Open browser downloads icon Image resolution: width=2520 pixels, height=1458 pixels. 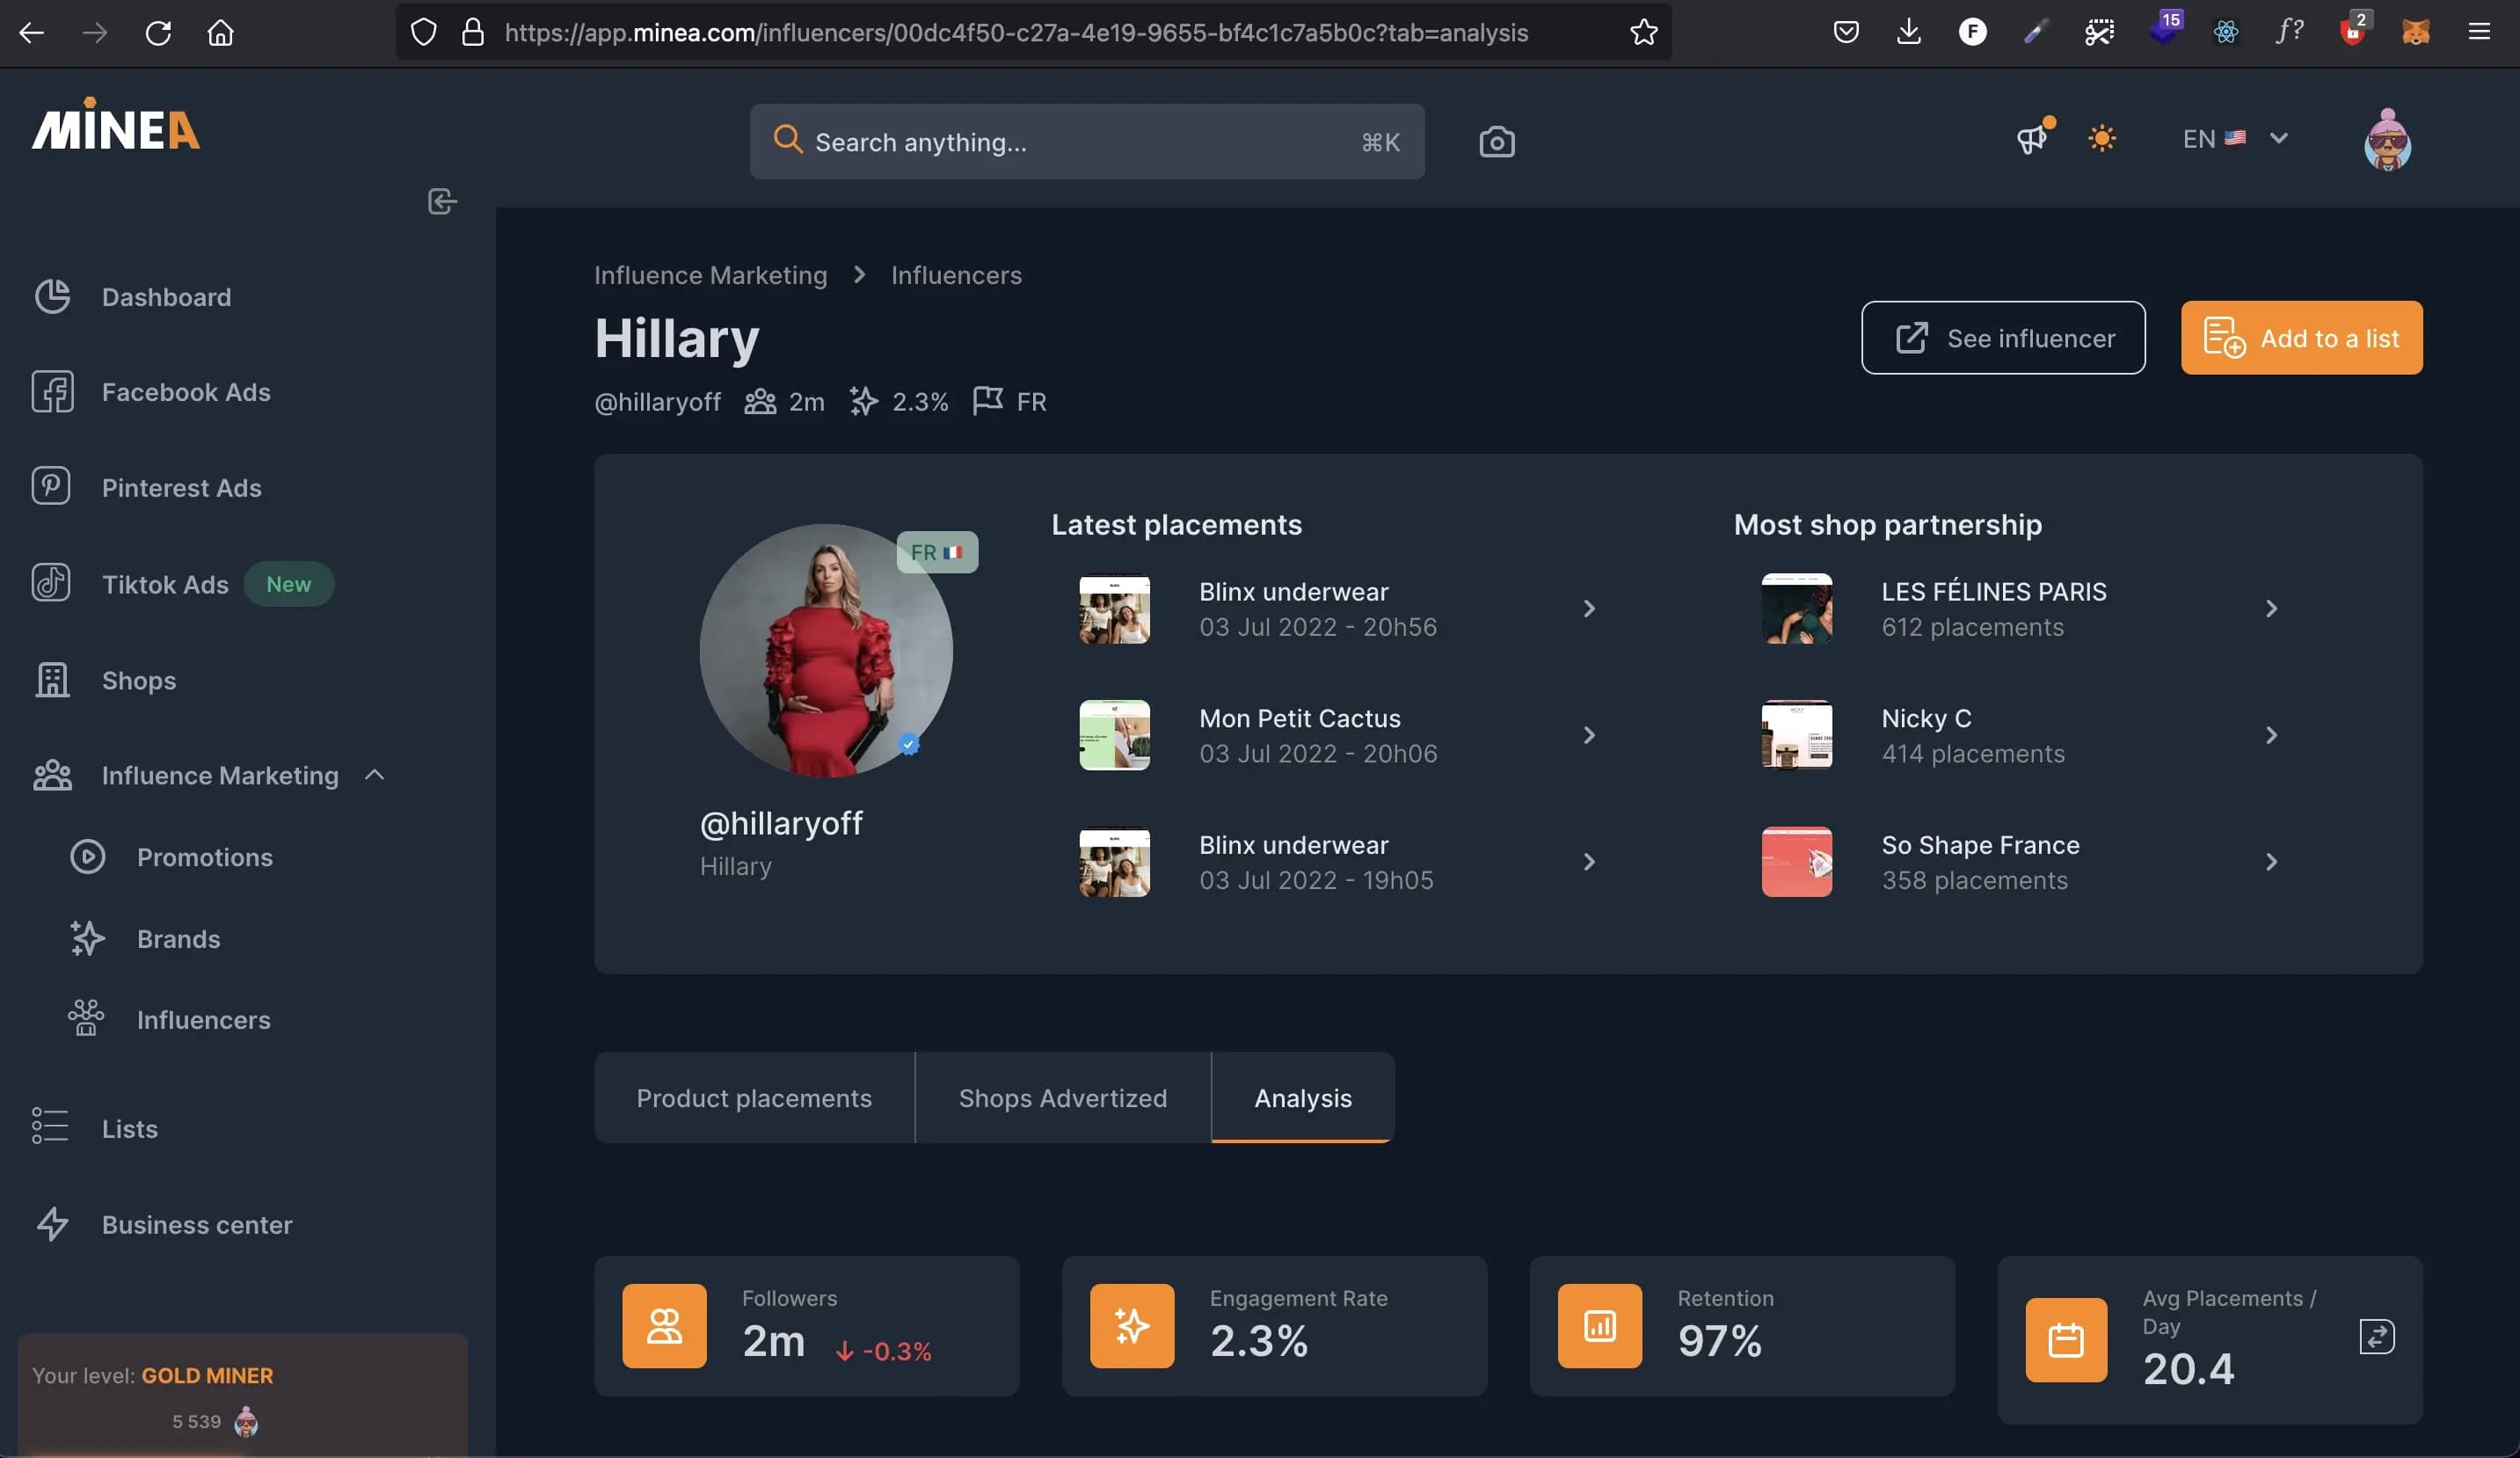pyautogui.click(x=1908, y=32)
